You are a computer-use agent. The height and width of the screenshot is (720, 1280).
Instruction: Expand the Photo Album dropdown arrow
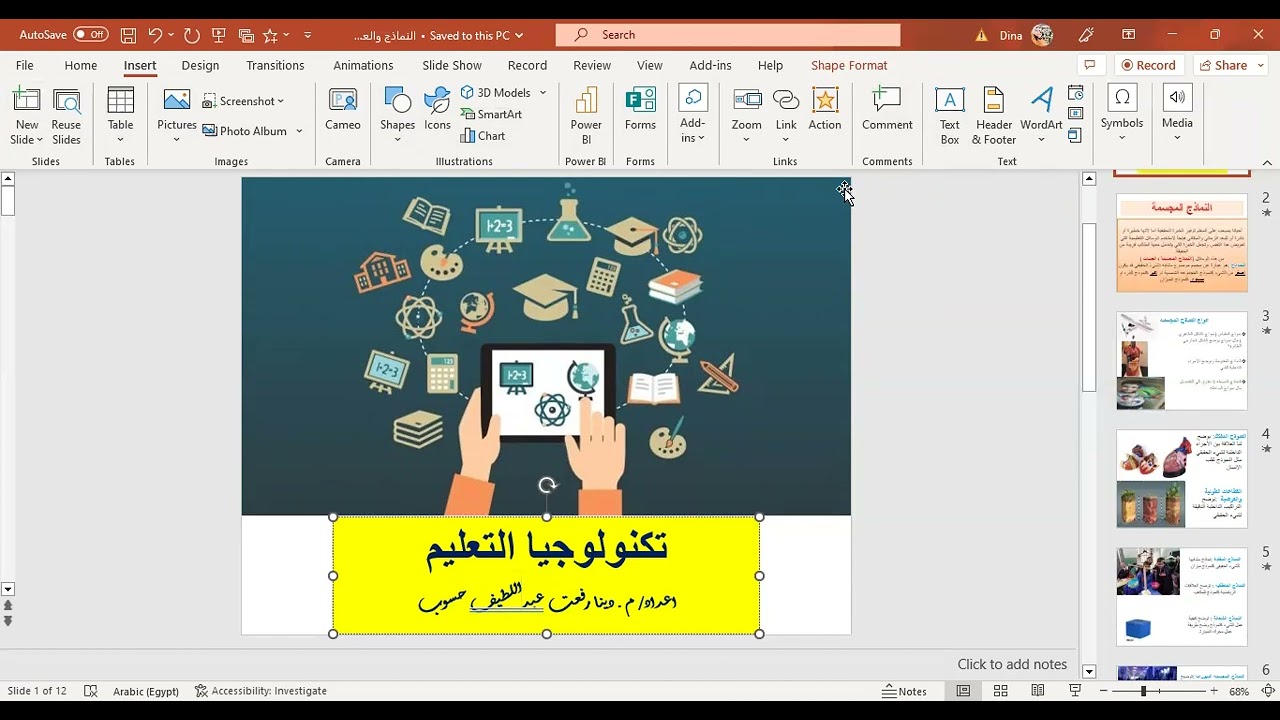point(299,131)
